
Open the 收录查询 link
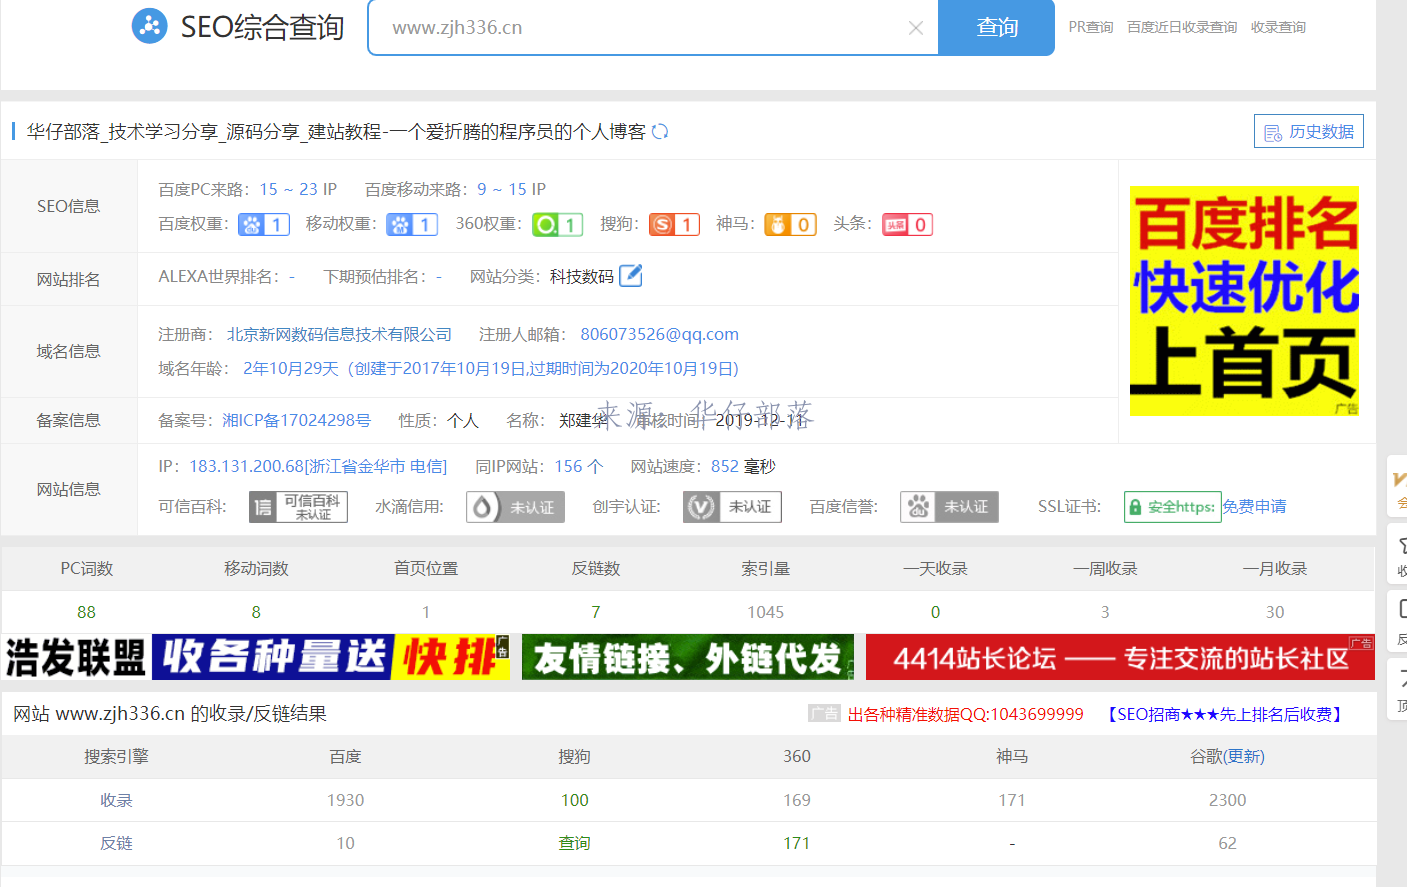(x=1278, y=27)
